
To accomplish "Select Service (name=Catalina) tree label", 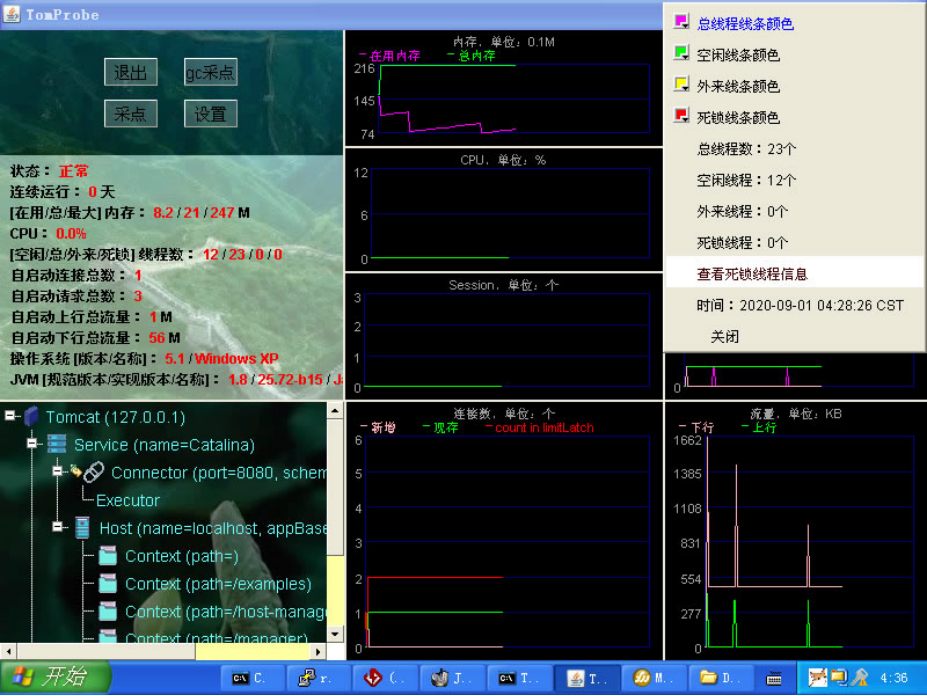I will pyautogui.click(x=164, y=445).
